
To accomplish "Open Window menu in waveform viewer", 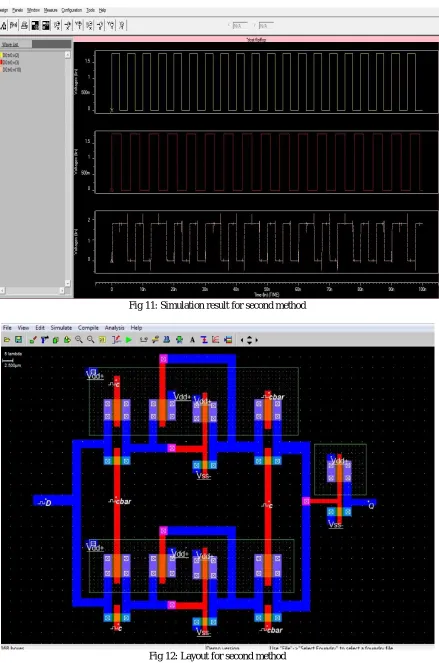I will [33, 10].
